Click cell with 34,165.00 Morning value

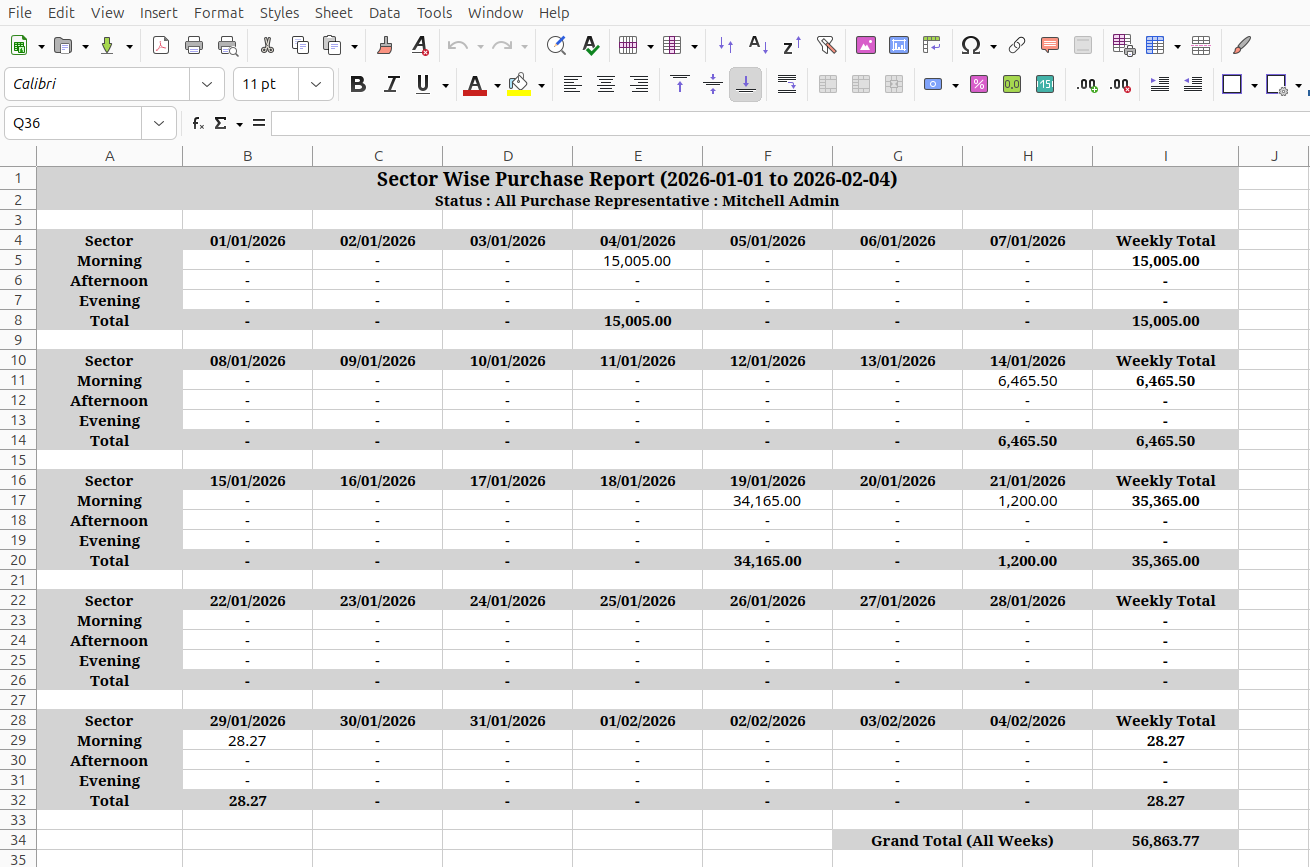(767, 500)
